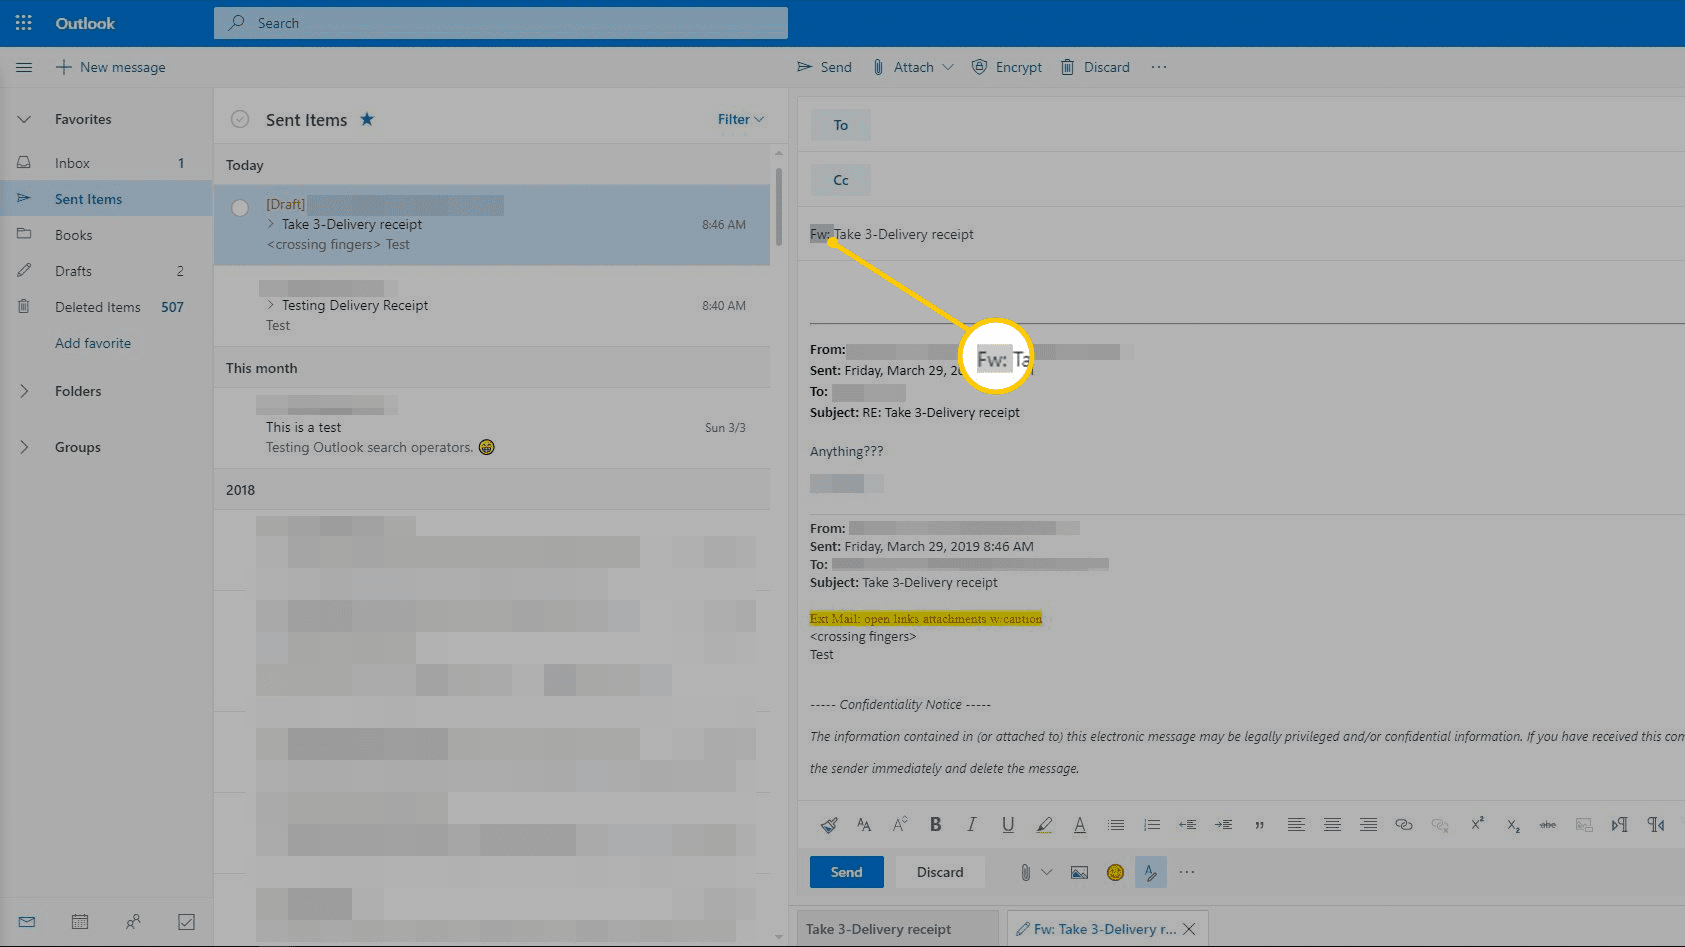This screenshot has width=1685, height=947.
Task: Set left-to-right text direction
Action: point(1620,825)
